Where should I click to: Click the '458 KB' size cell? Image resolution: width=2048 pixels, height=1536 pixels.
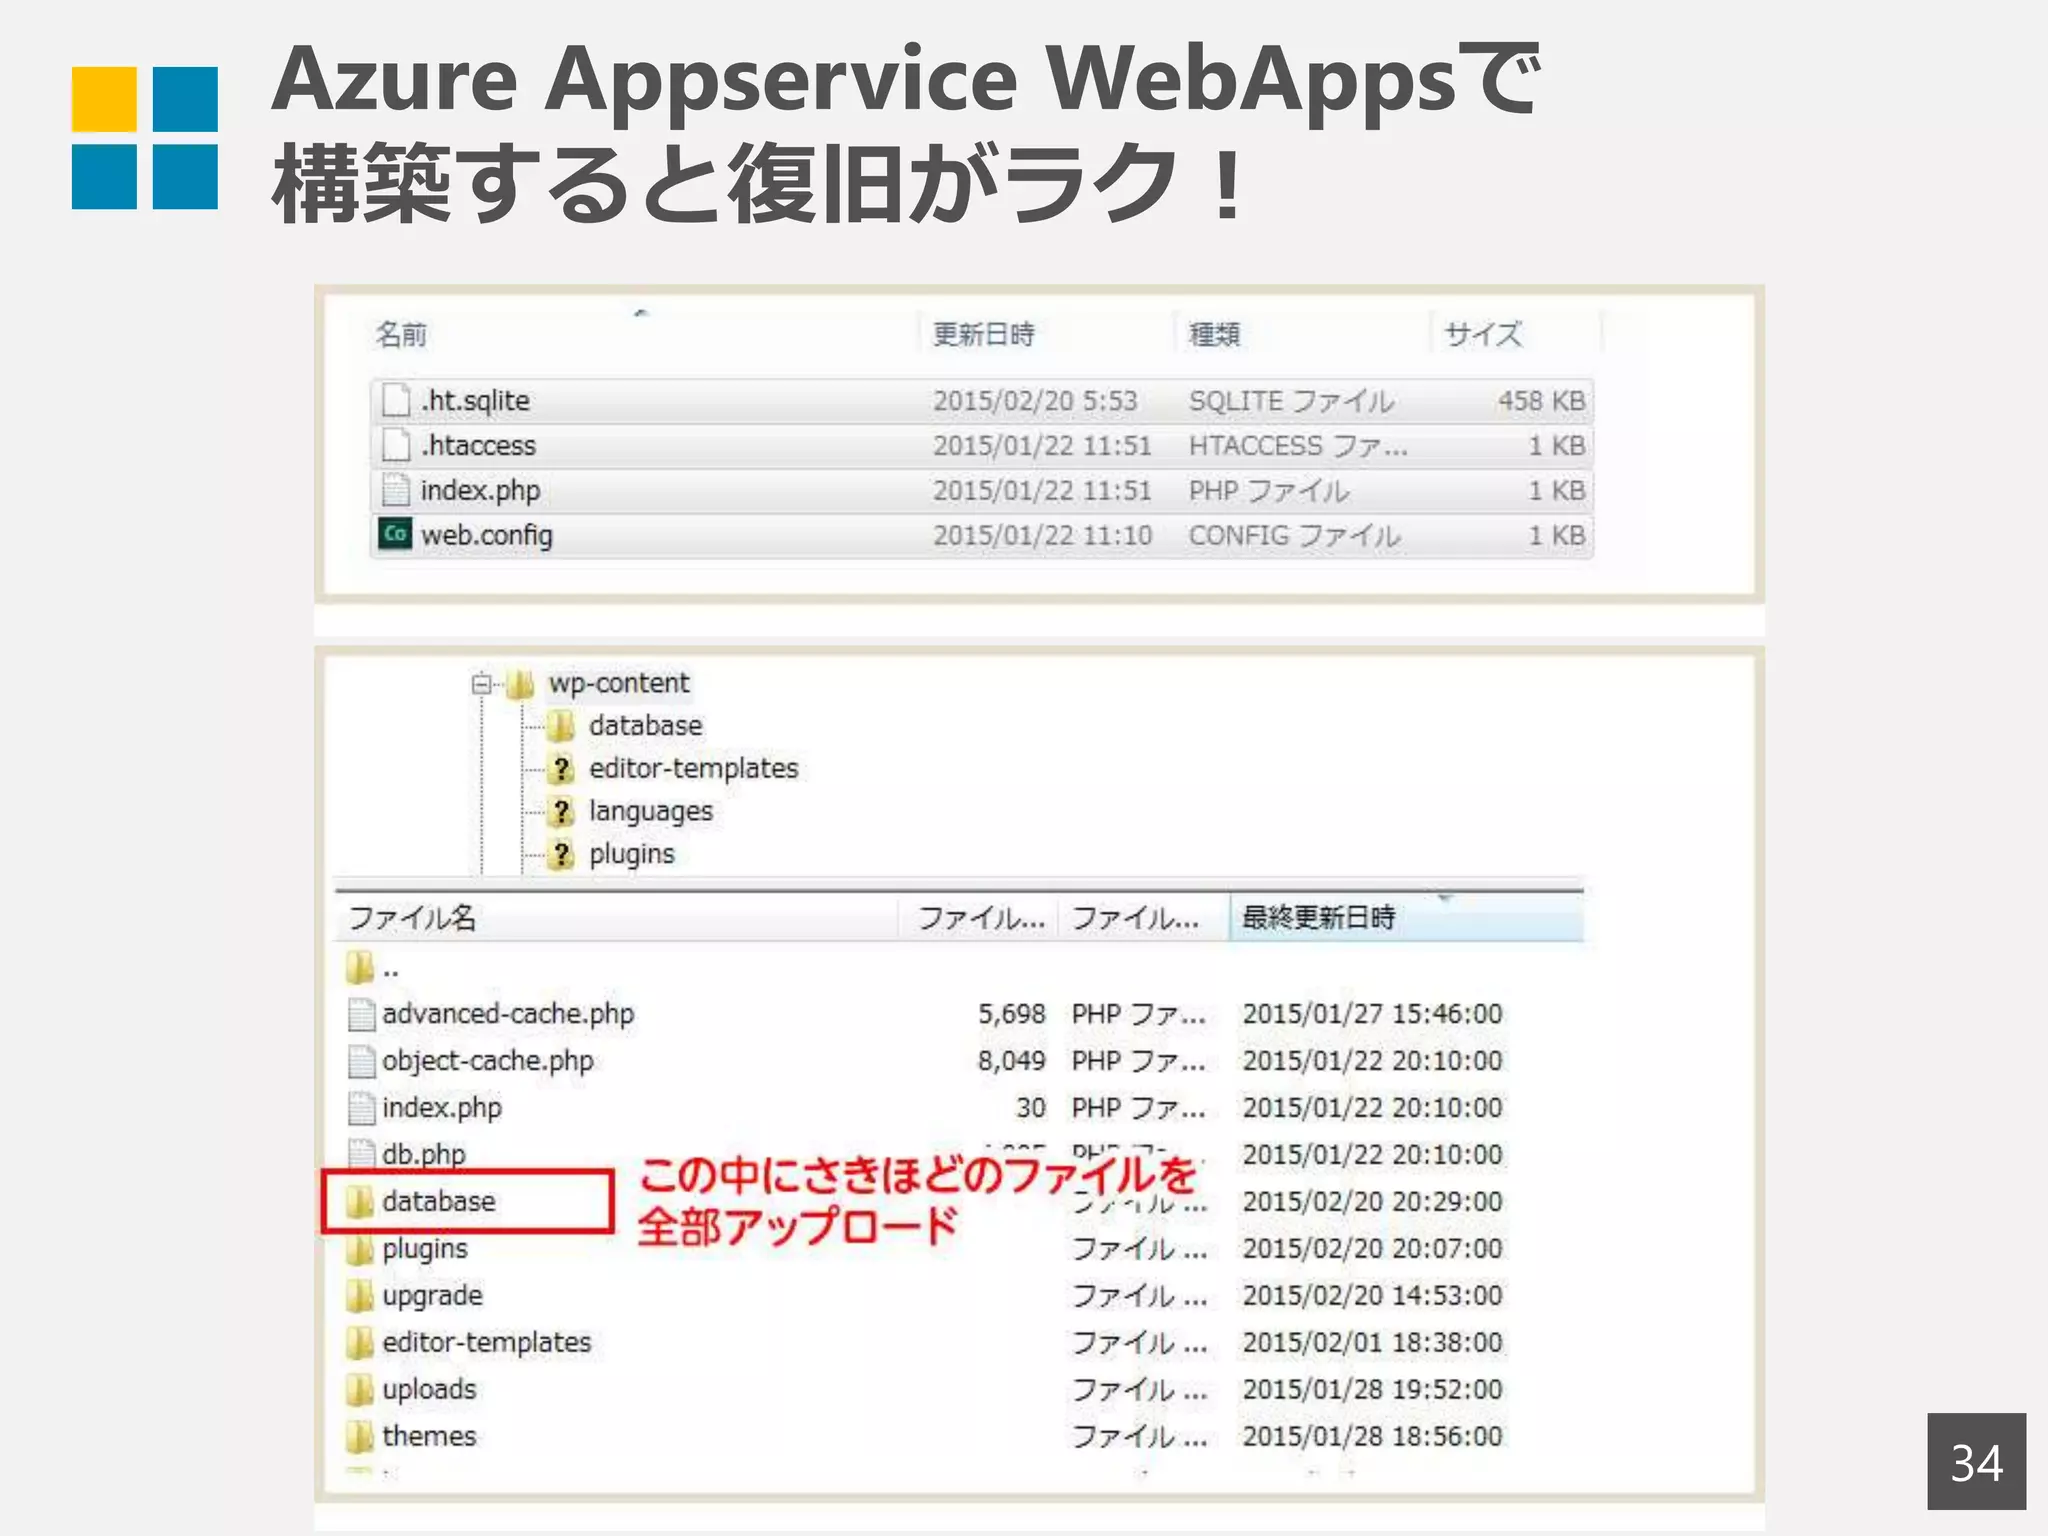click(1541, 401)
